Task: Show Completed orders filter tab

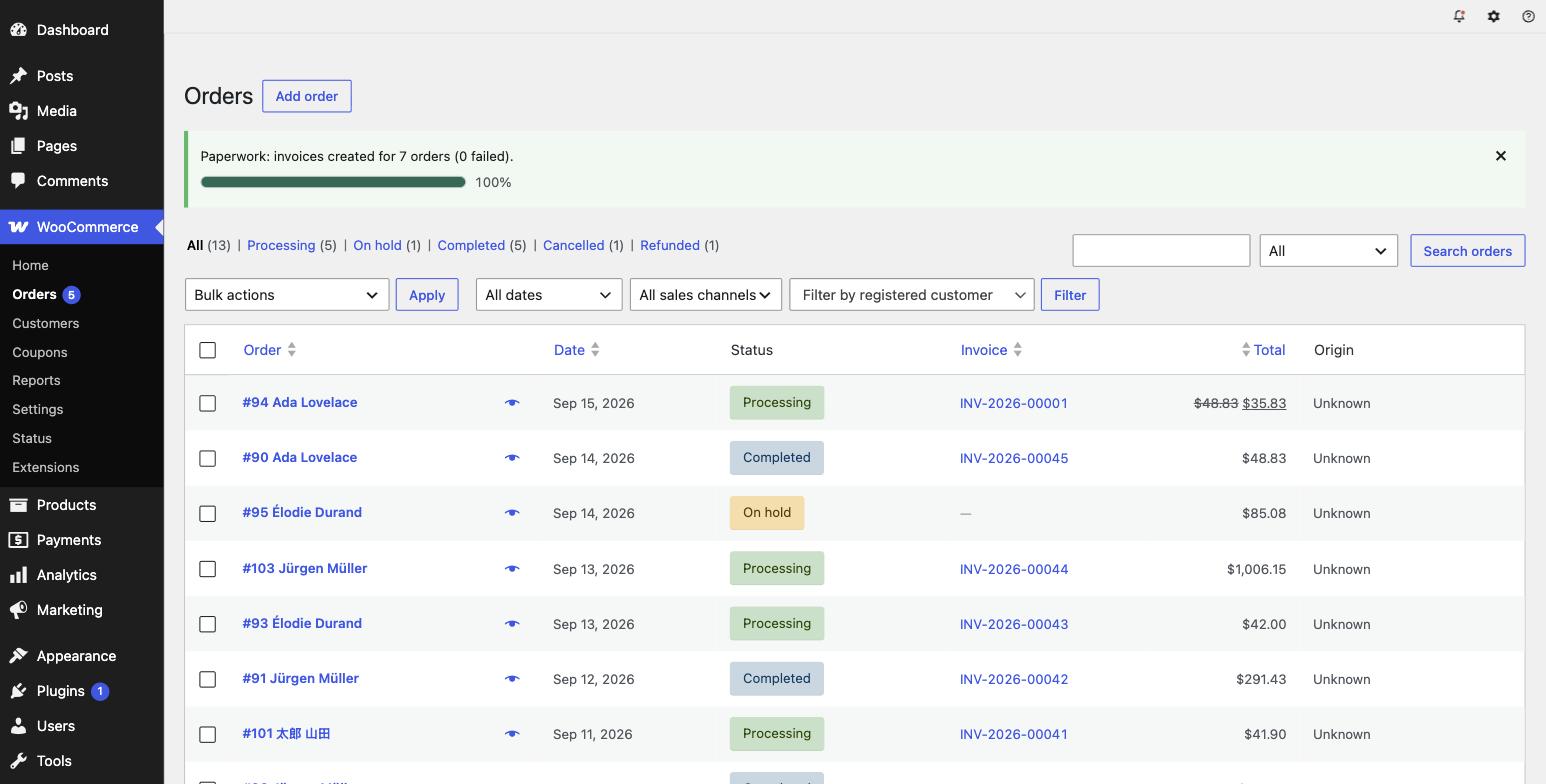Action: click(471, 245)
